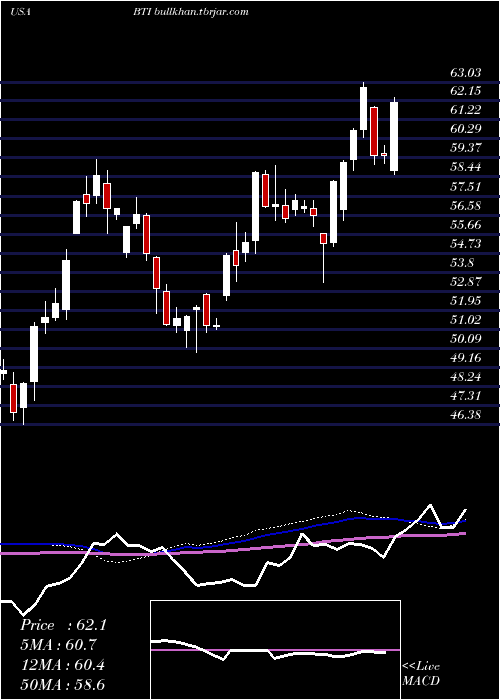Click the 54.73 price axis label
This screenshot has width=500, height=700.
[465, 244]
